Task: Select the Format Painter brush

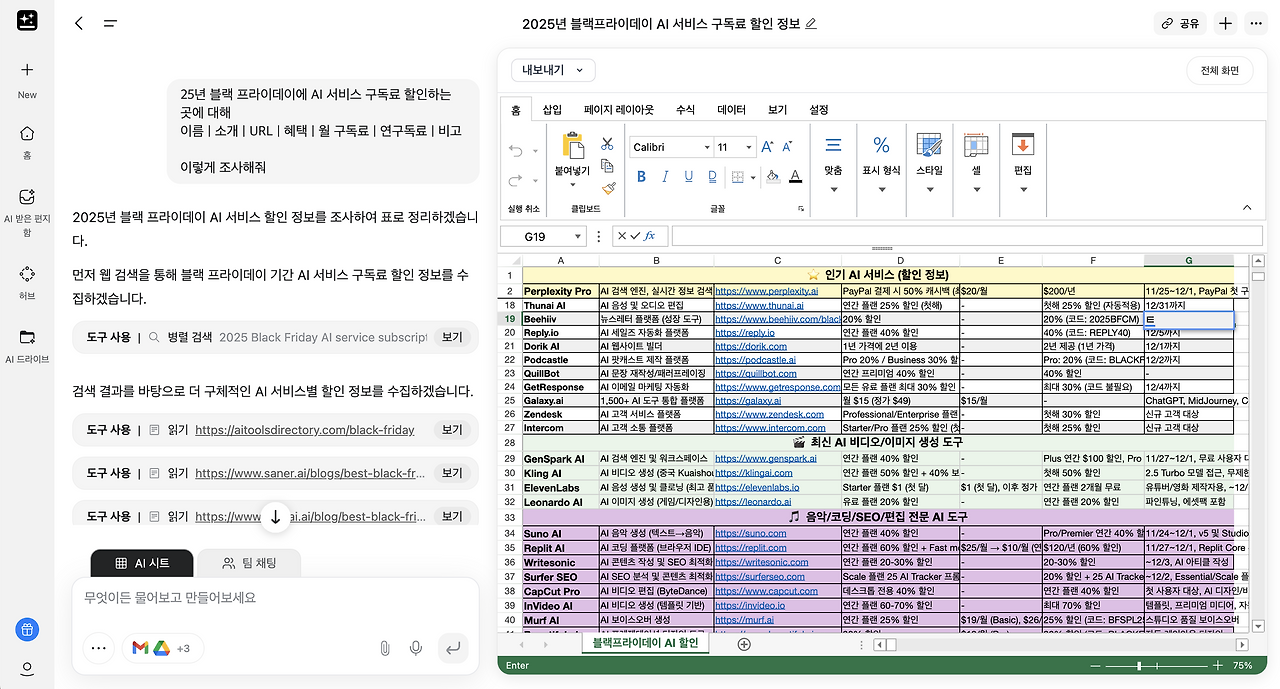Action: (607, 187)
